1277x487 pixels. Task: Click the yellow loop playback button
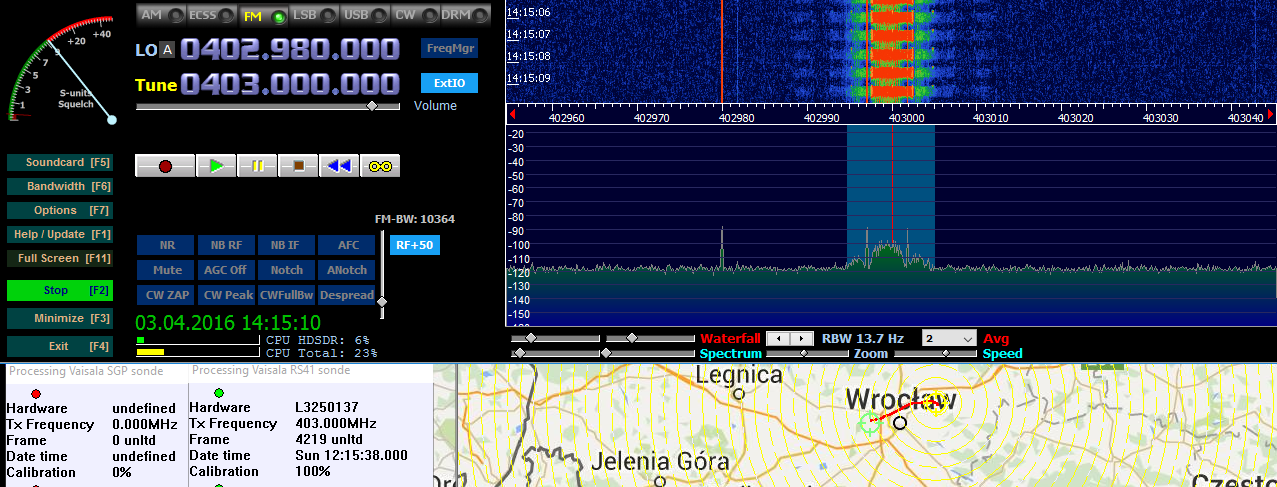click(380, 166)
